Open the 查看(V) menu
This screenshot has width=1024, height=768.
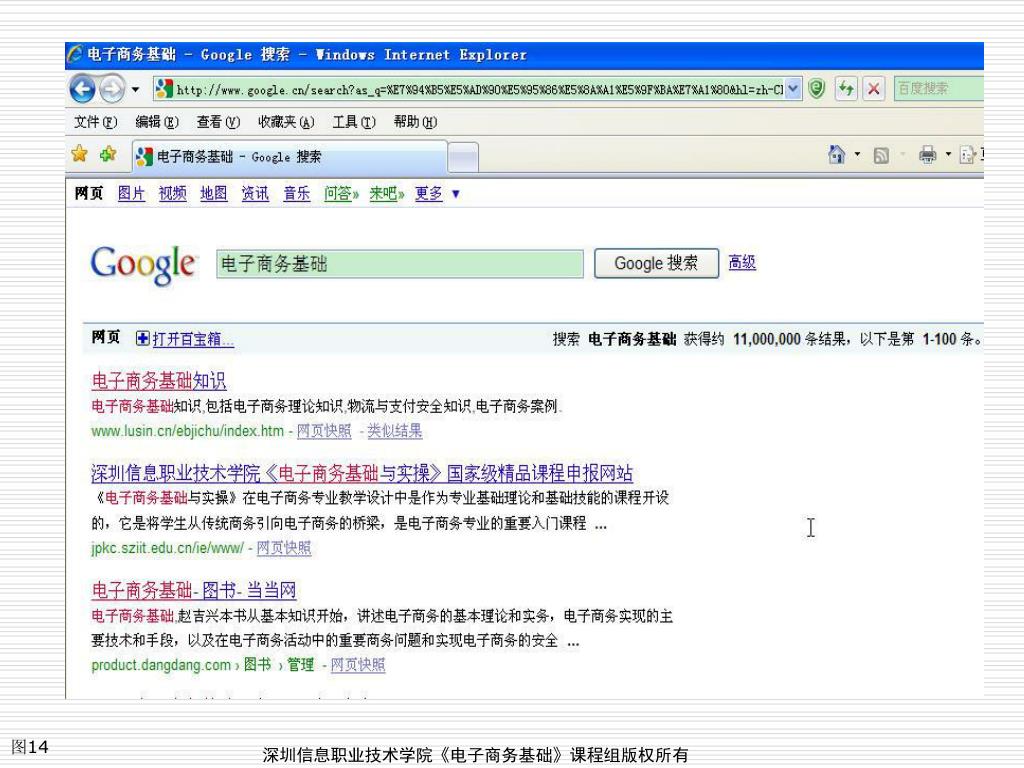(x=218, y=121)
